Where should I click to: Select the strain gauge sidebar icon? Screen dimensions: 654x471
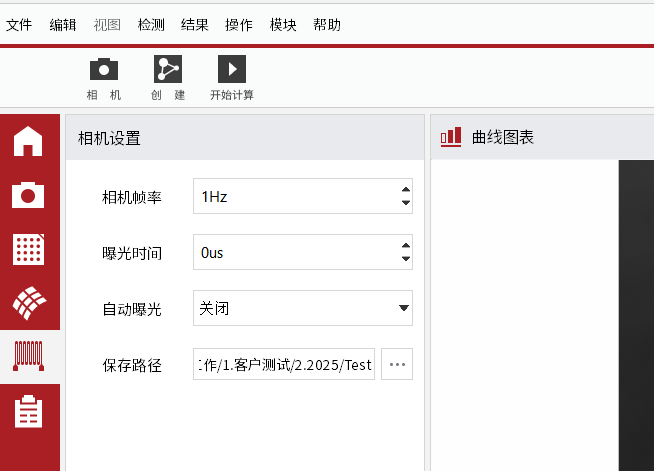coord(28,356)
